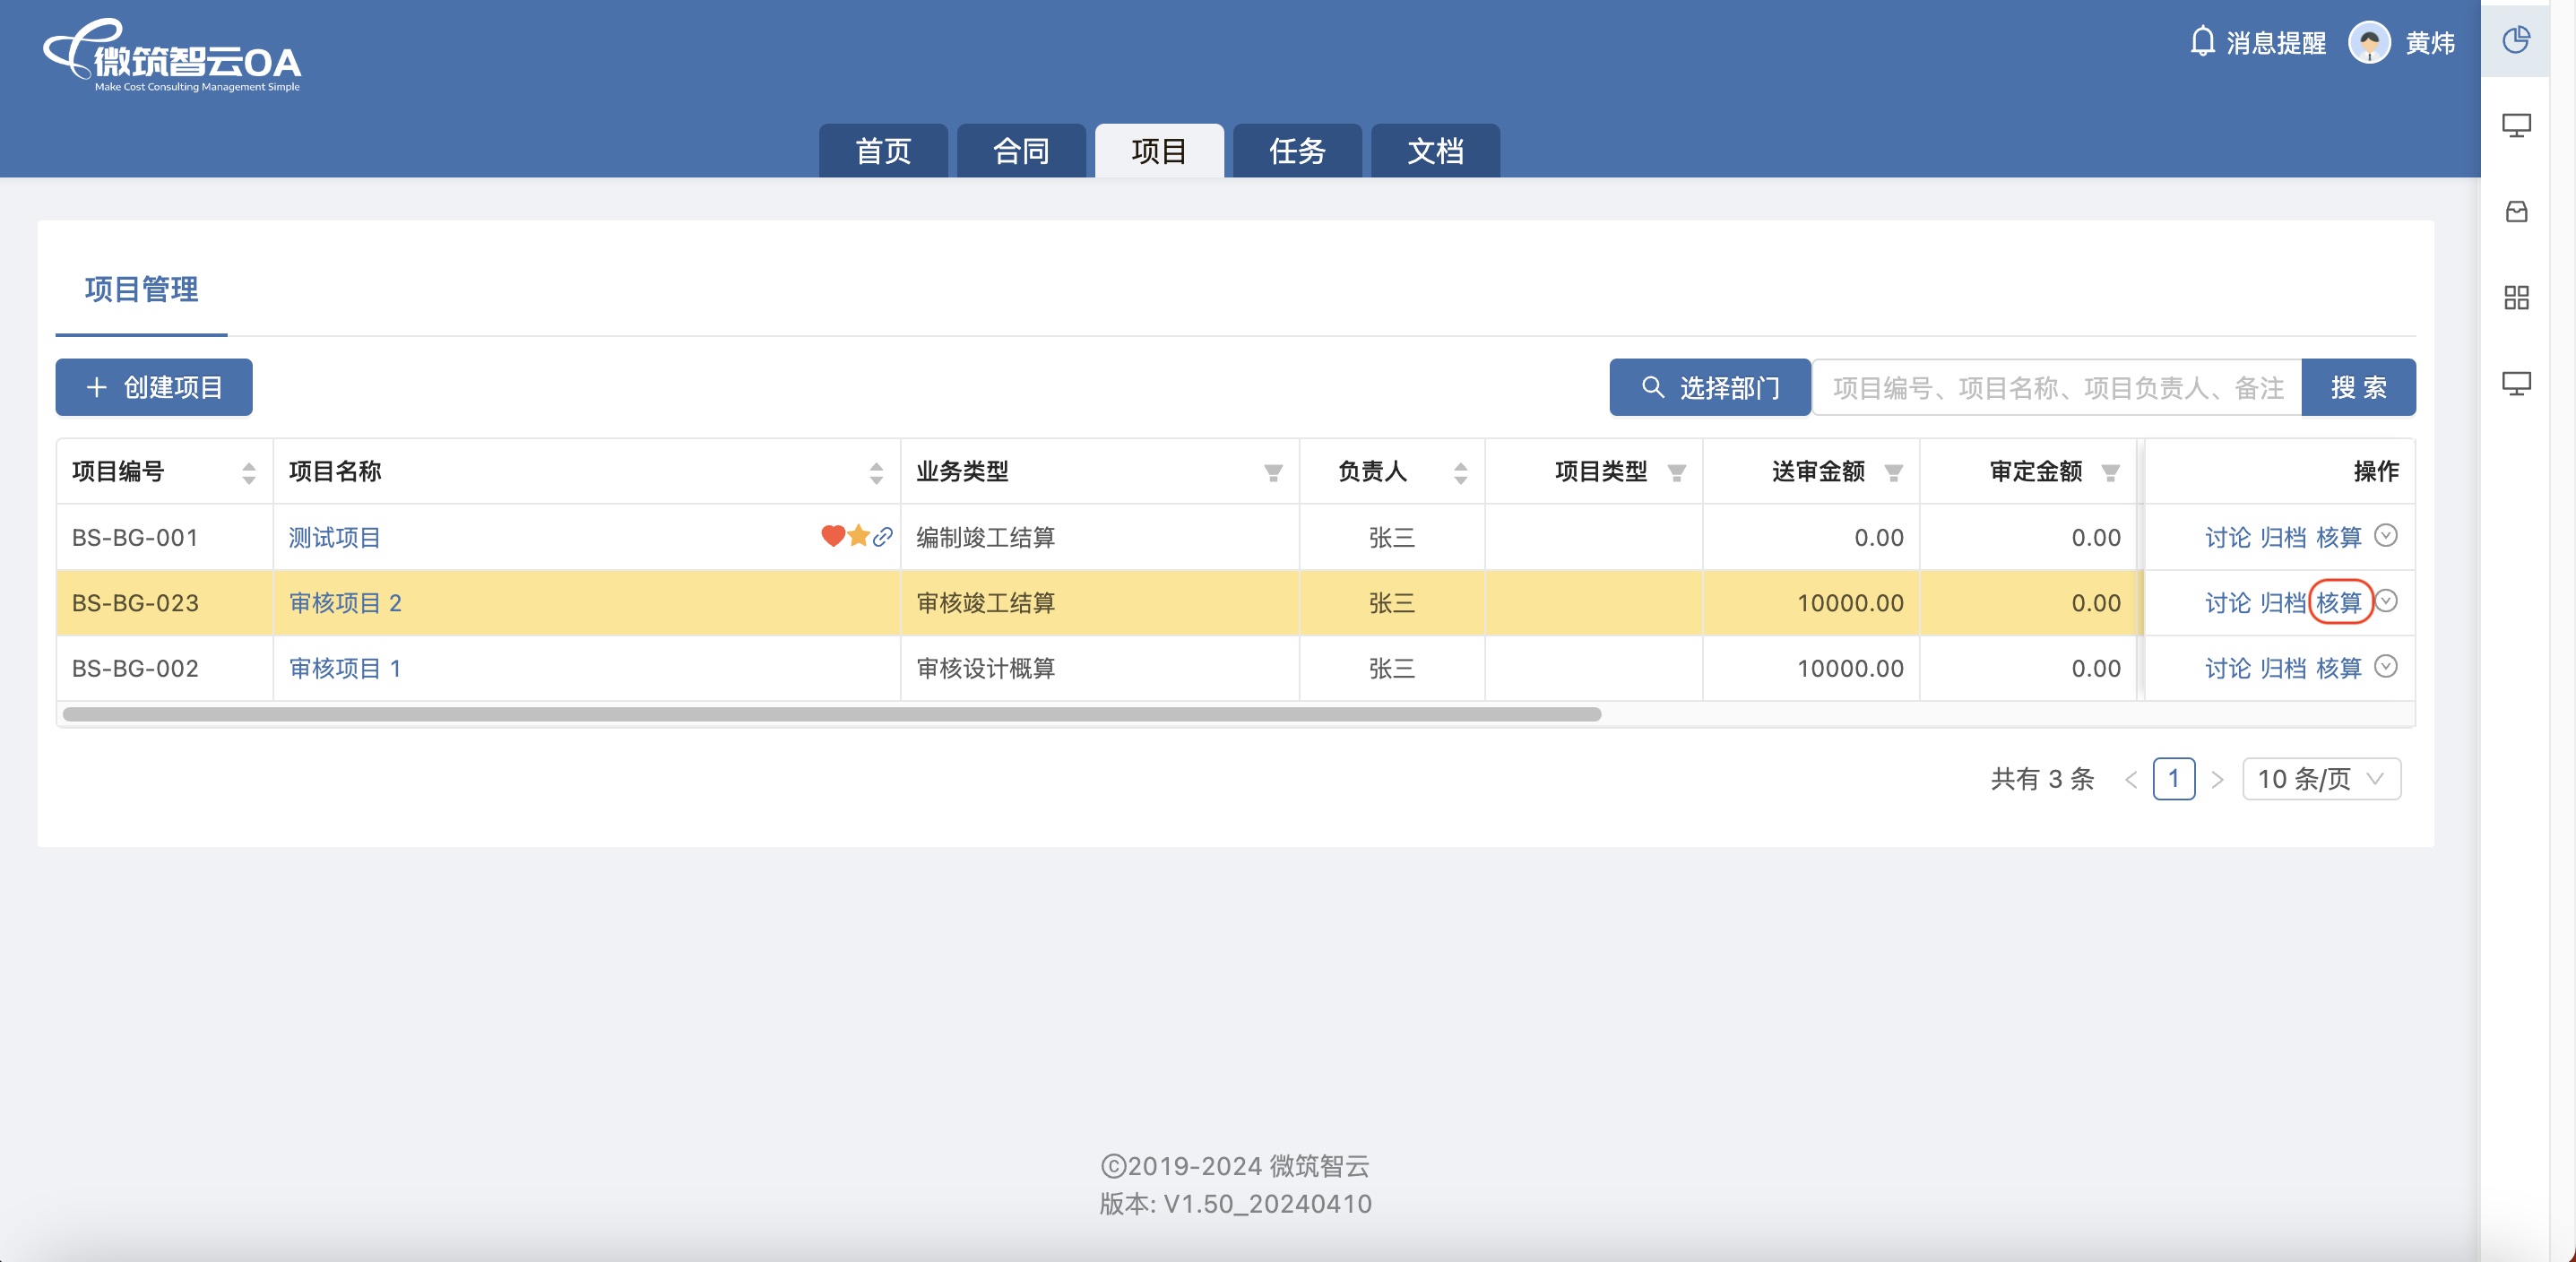Image resolution: width=2576 pixels, height=1262 pixels.
Task: Switch to the 合同 tab
Action: click(x=1021, y=151)
